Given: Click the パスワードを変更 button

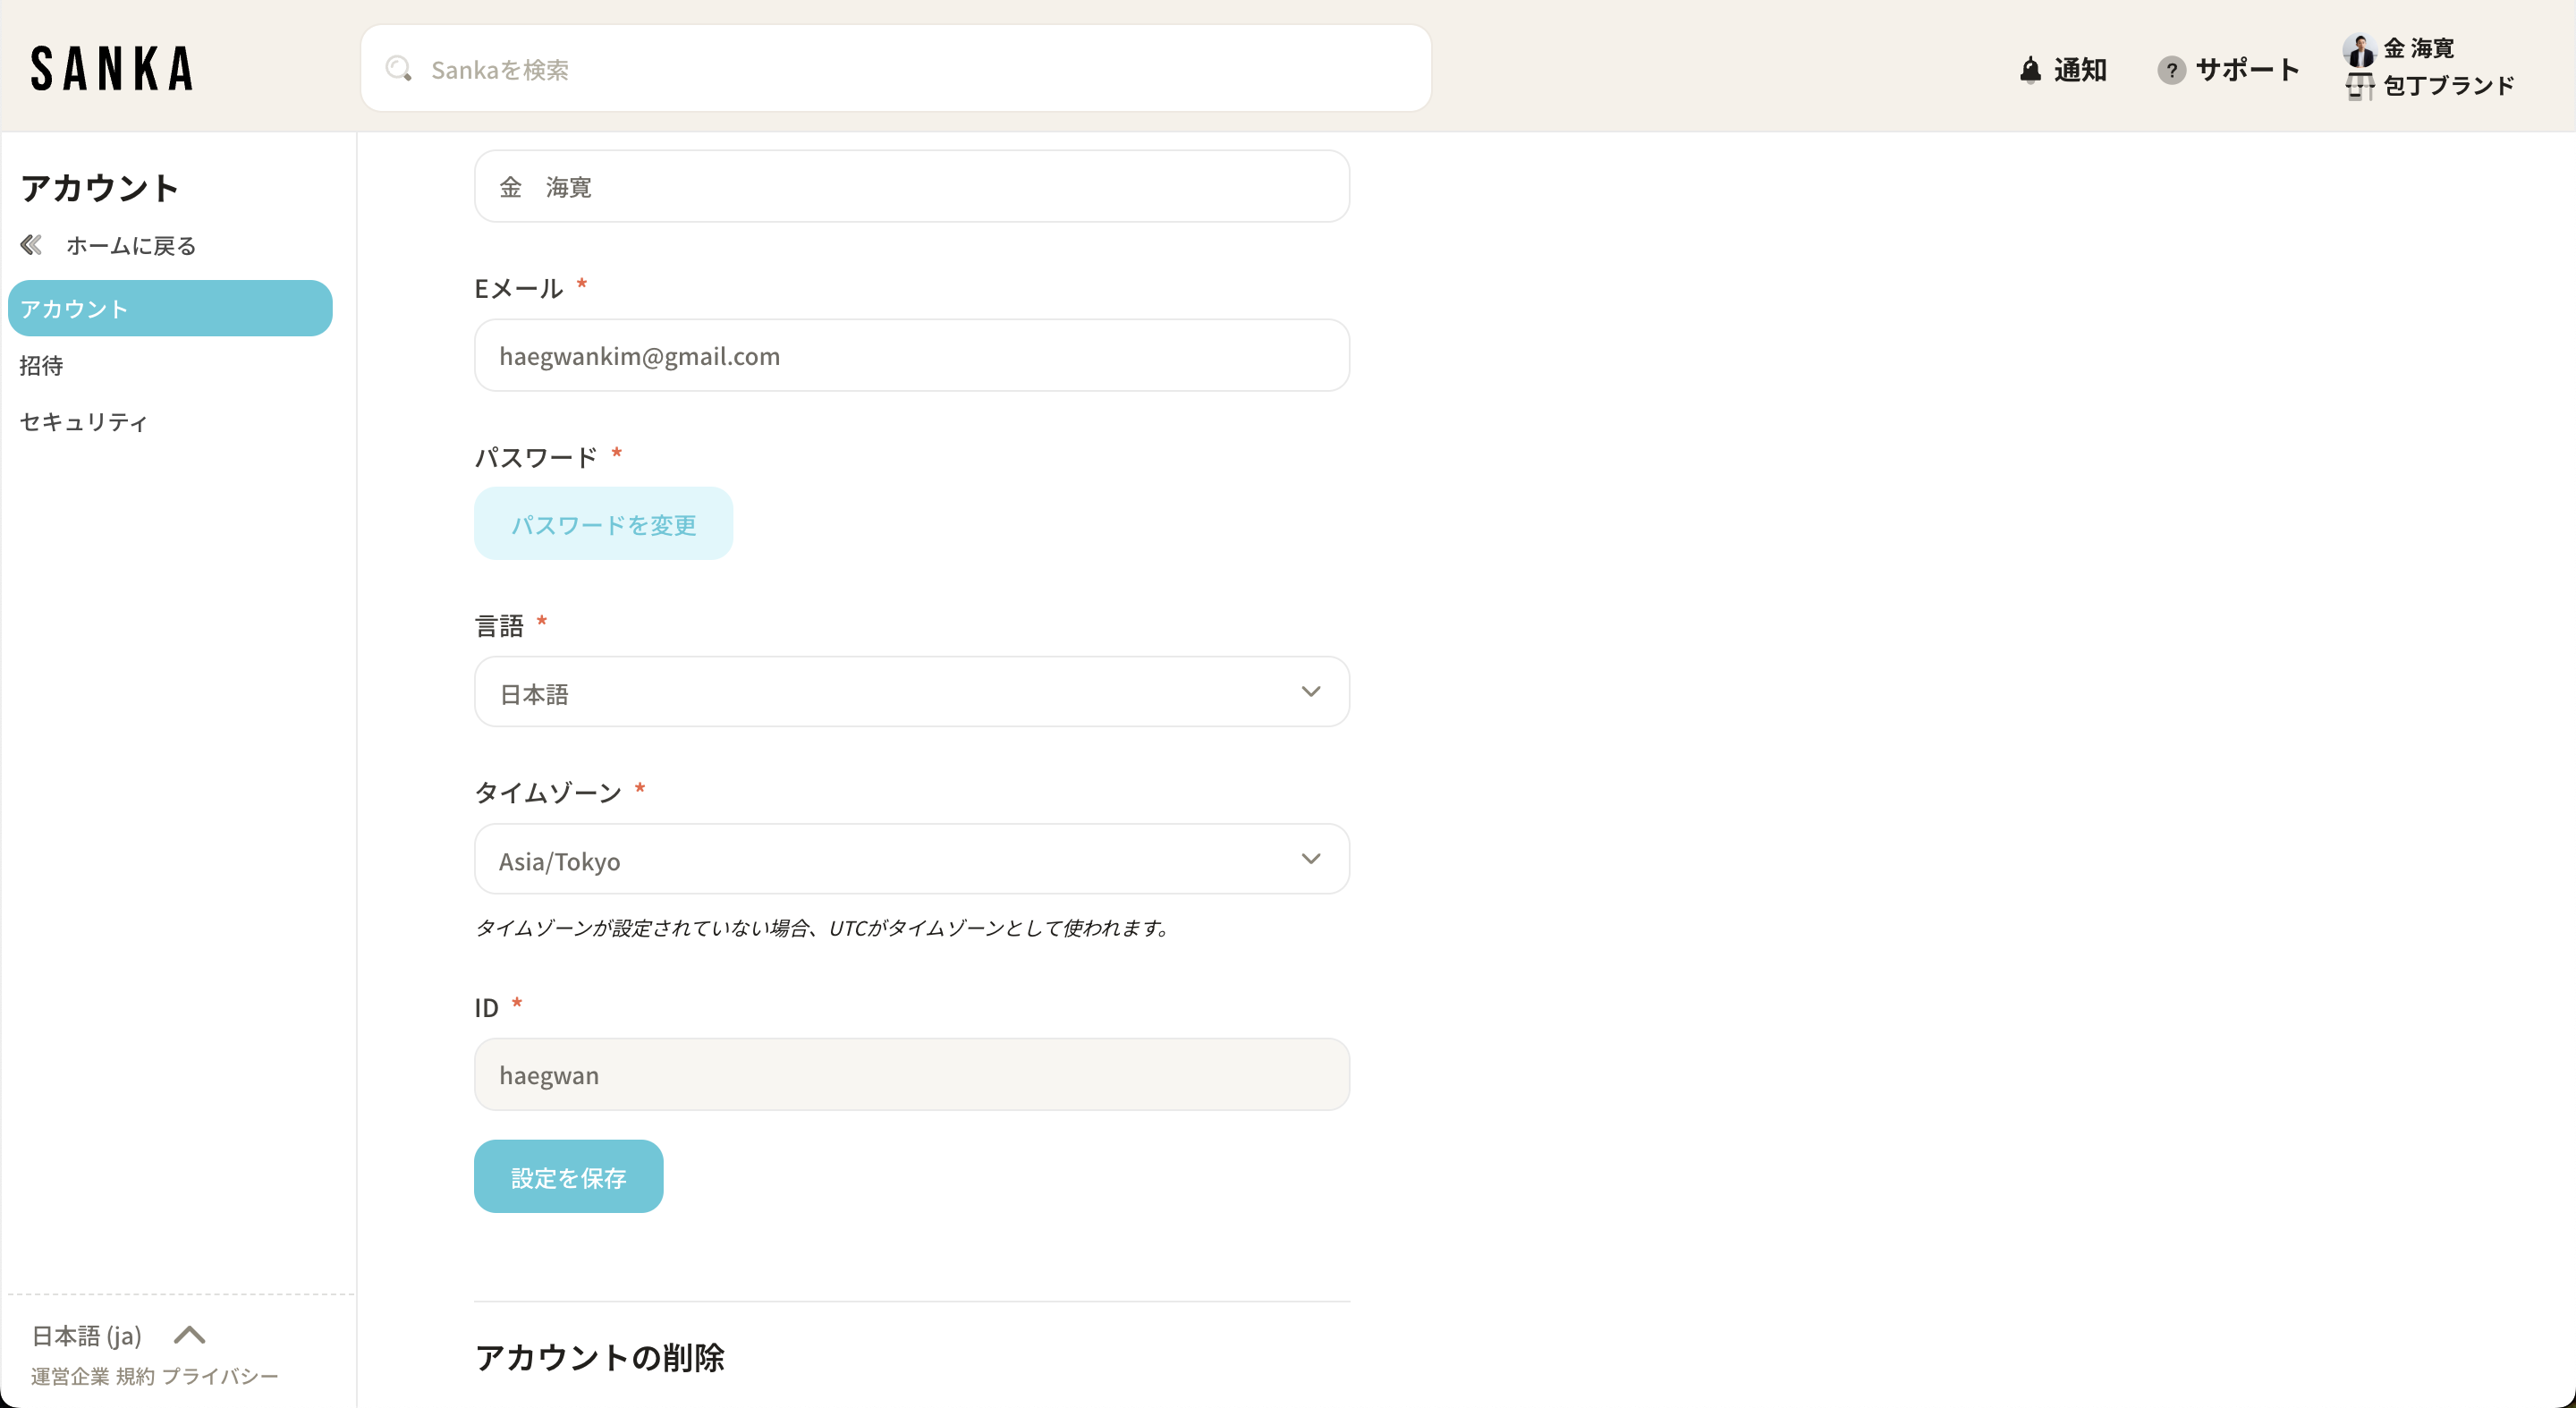Looking at the screenshot, I should pos(603,524).
